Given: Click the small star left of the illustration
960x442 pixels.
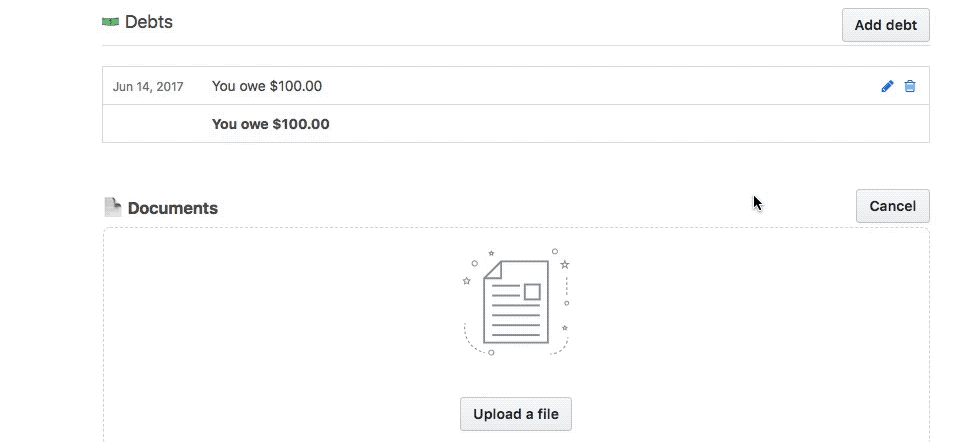Looking at the screenshot, I should tap(467, 281).
